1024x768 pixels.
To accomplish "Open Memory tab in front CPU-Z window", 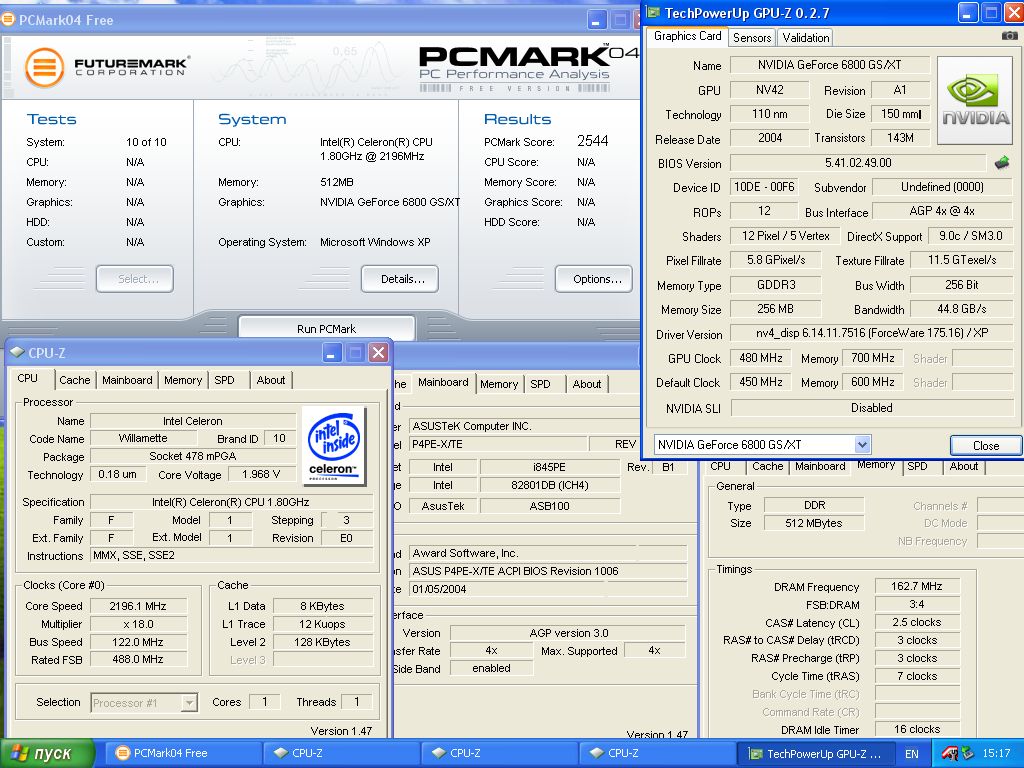I will point(183,380).
